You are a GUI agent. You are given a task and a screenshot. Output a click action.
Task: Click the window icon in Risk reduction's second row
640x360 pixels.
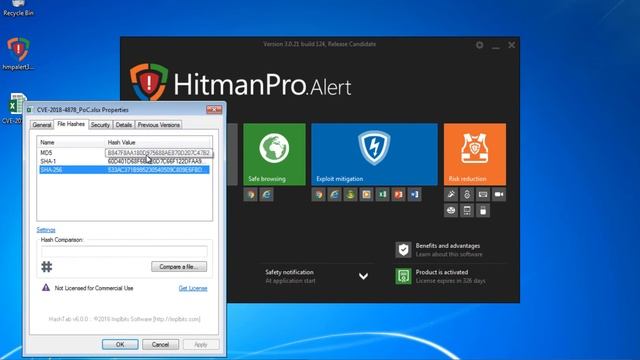click(x=467, y=211)
